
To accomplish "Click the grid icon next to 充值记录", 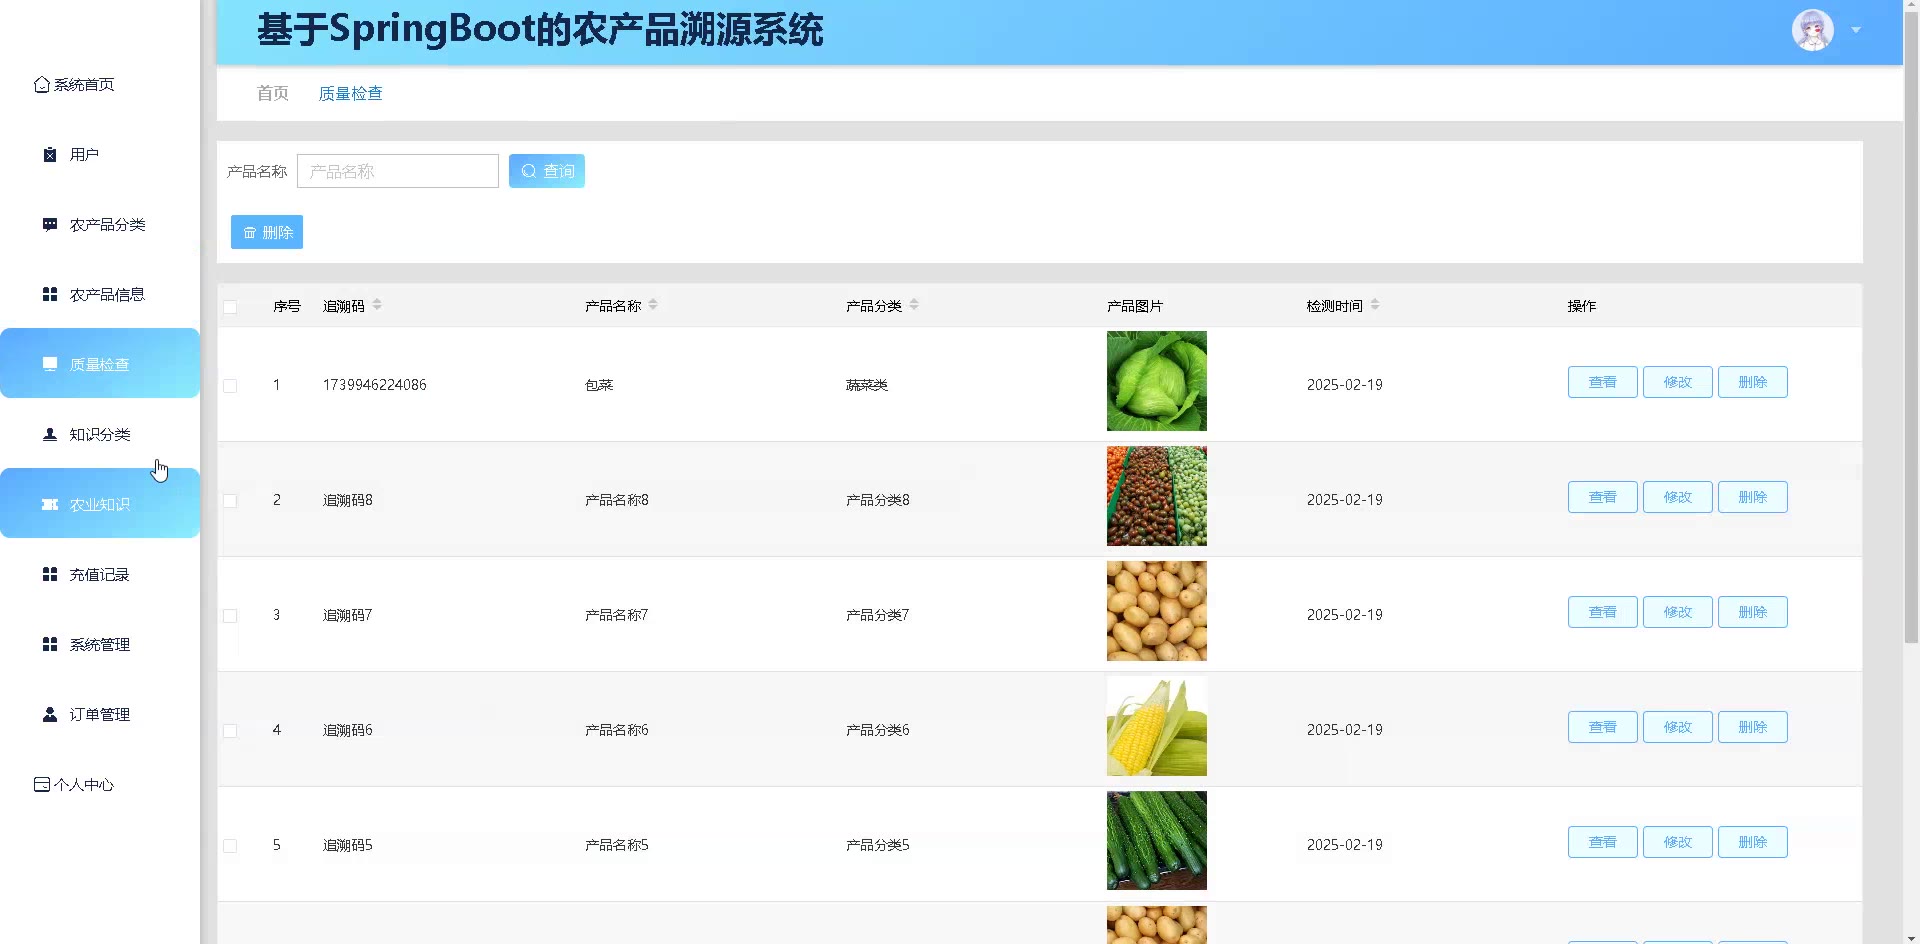I will (50, 575).
